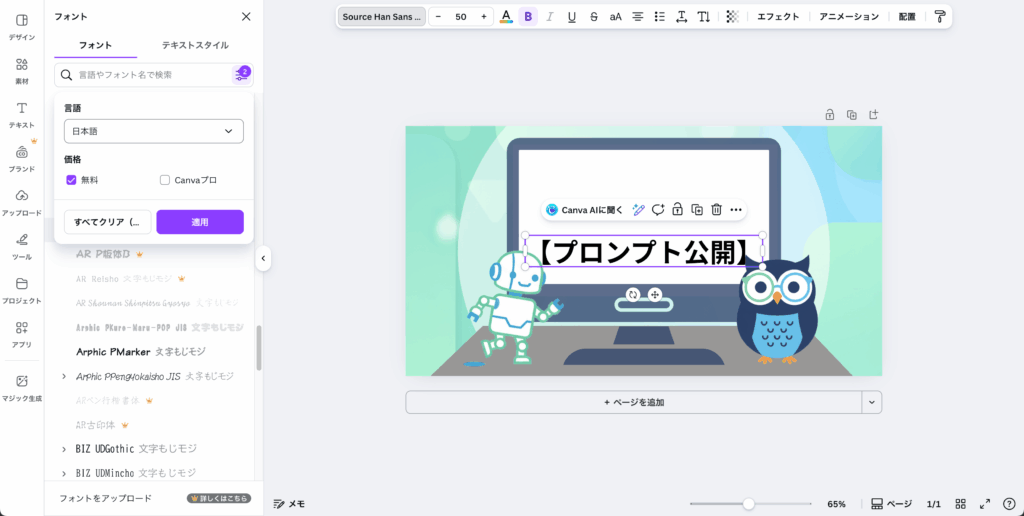Open マジック生成 in sidebar

pos(22,387)
